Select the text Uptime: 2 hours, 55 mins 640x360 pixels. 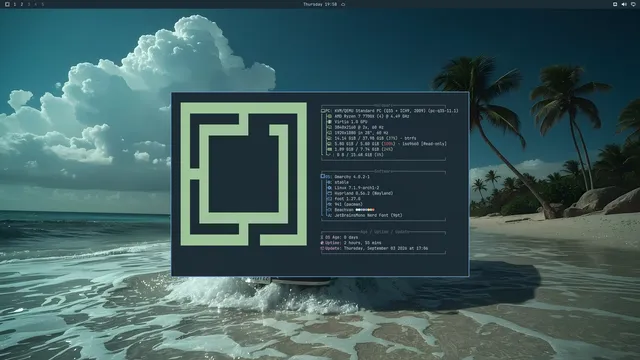pos(353,243)
